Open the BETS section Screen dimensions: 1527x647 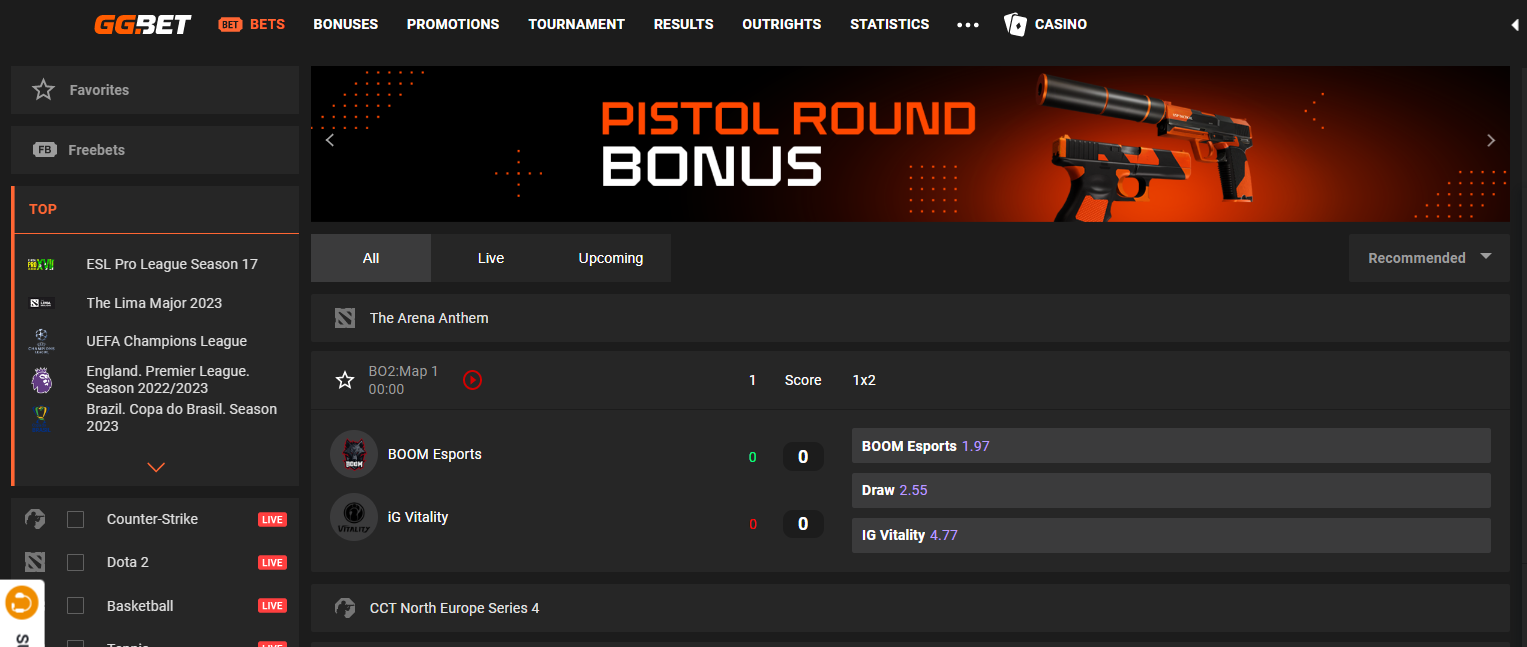pyautogui.click(x=267, y=24)
